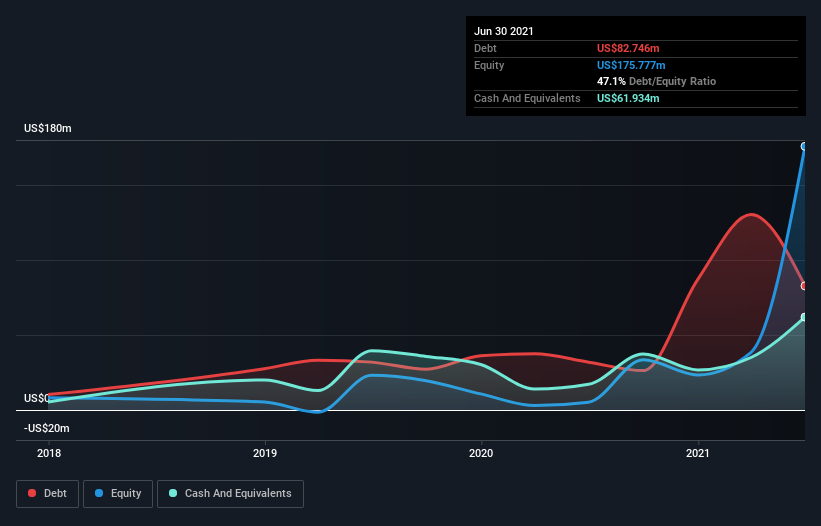Click the 2020 x-axis label
This screenshot has height=526, width=821.
pyautogui.click(x=481, y=453)
